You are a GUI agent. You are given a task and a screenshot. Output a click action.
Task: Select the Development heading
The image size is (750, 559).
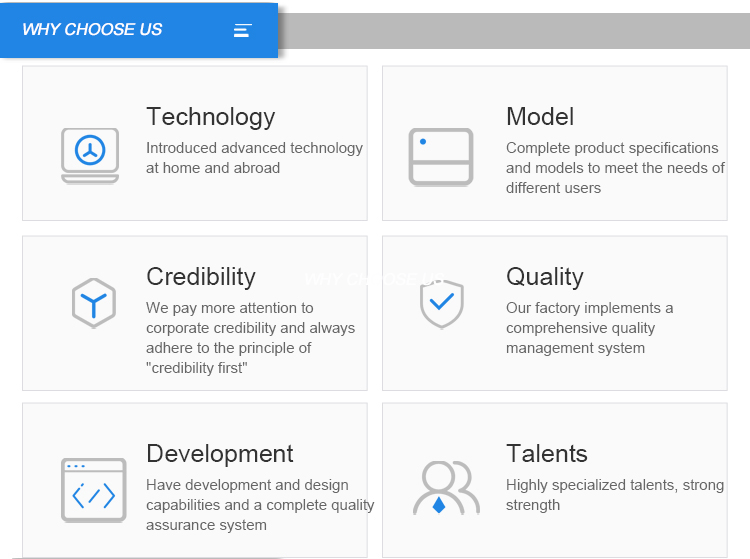220,454
